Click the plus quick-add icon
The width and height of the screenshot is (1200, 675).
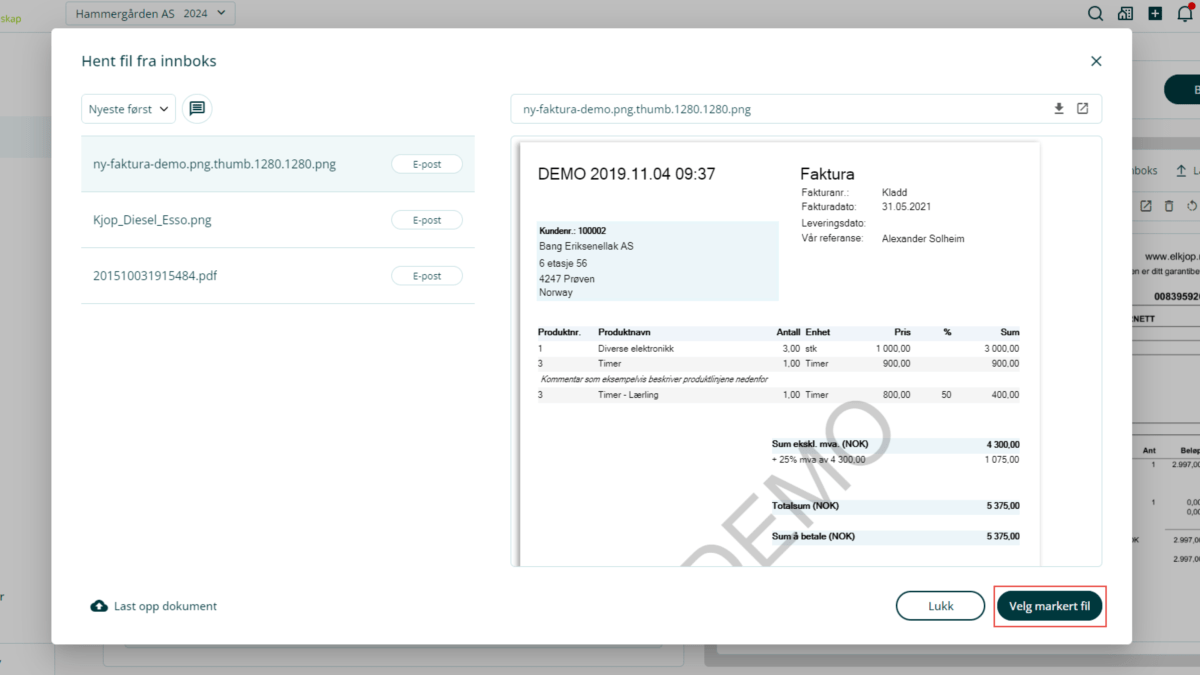tap(1155, 14)
